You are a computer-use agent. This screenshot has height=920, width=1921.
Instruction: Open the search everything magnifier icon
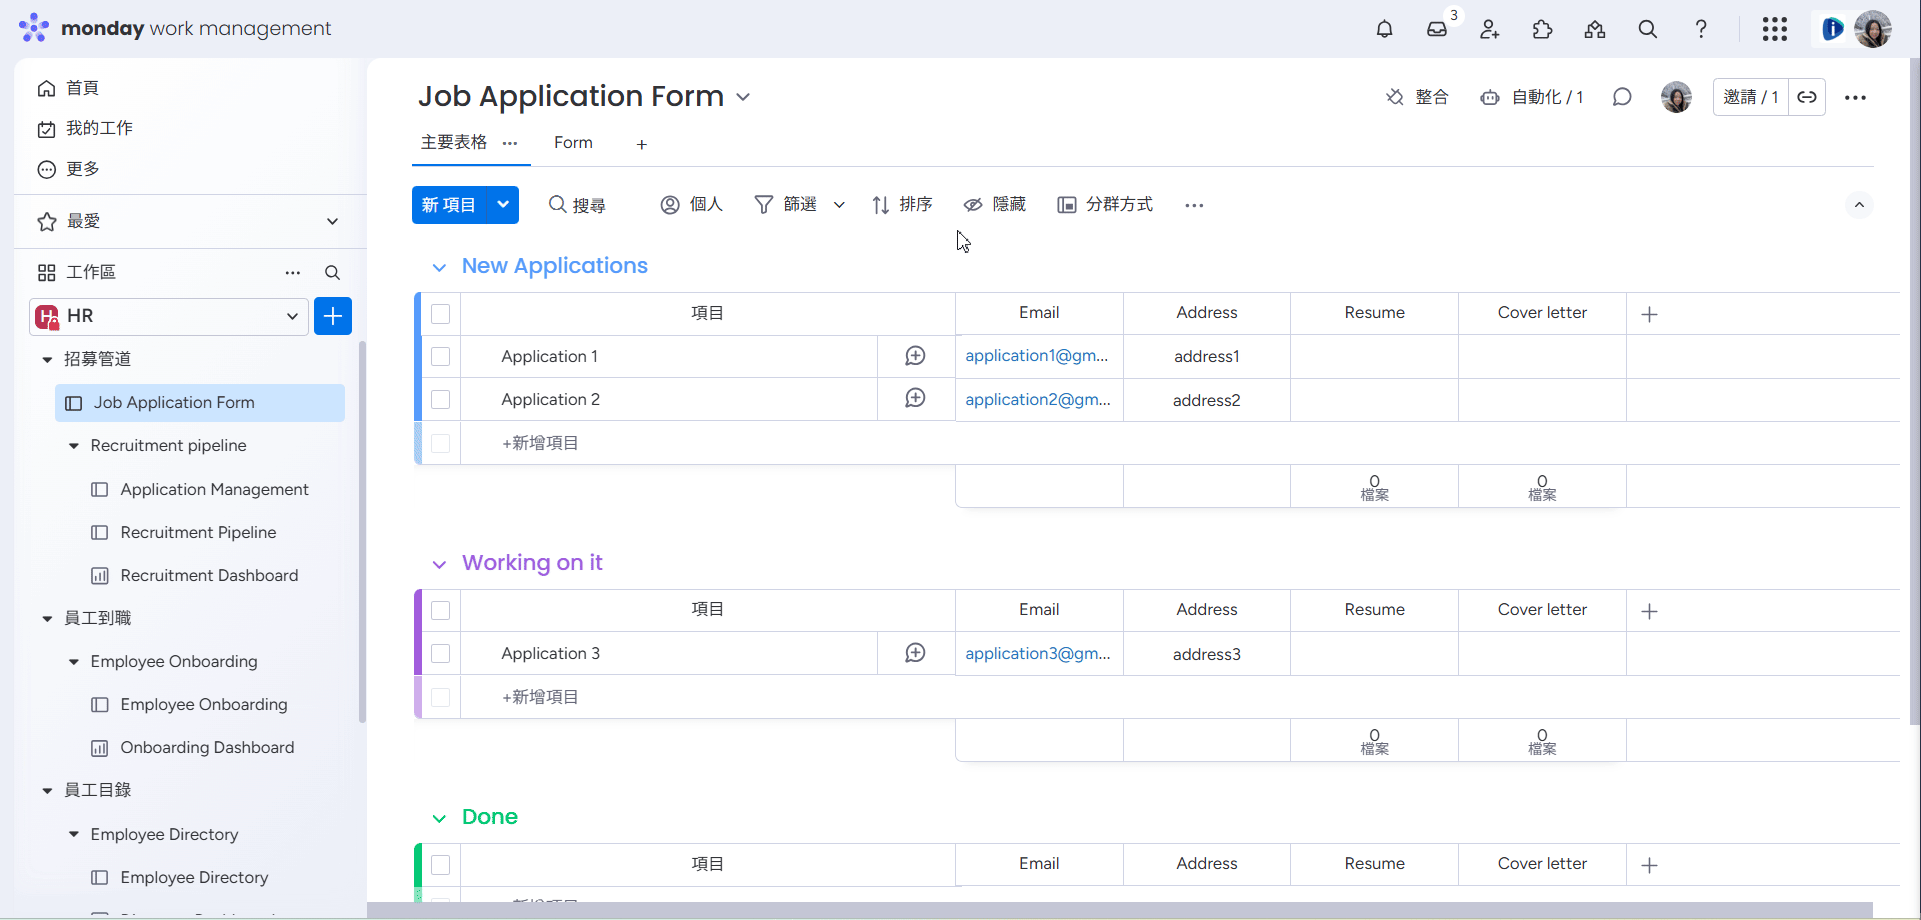(x=1648, y=29)
